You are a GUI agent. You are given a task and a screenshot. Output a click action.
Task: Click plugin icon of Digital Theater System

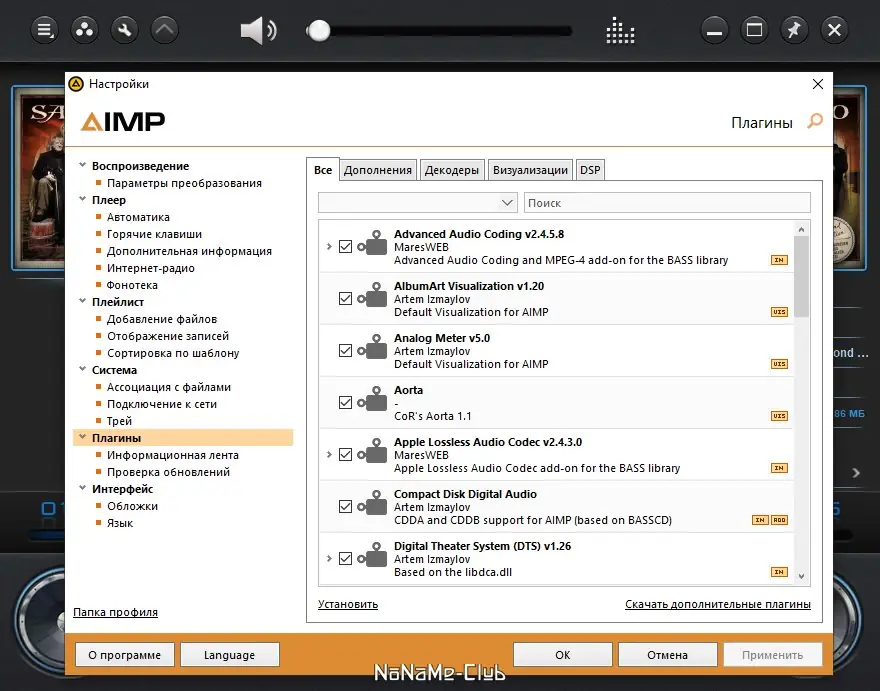pyautogui.click(x=373, y=555)
